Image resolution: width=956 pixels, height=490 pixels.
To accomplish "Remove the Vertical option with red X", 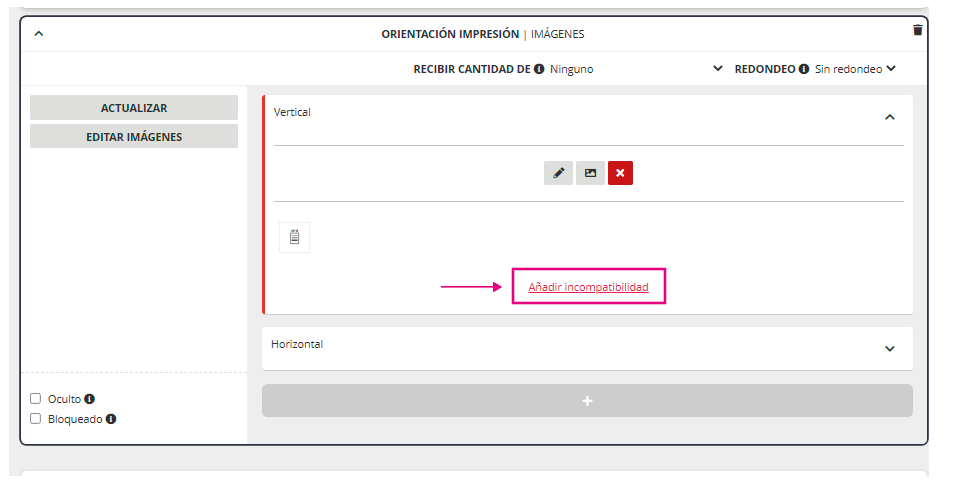I will tap(620, 173).
